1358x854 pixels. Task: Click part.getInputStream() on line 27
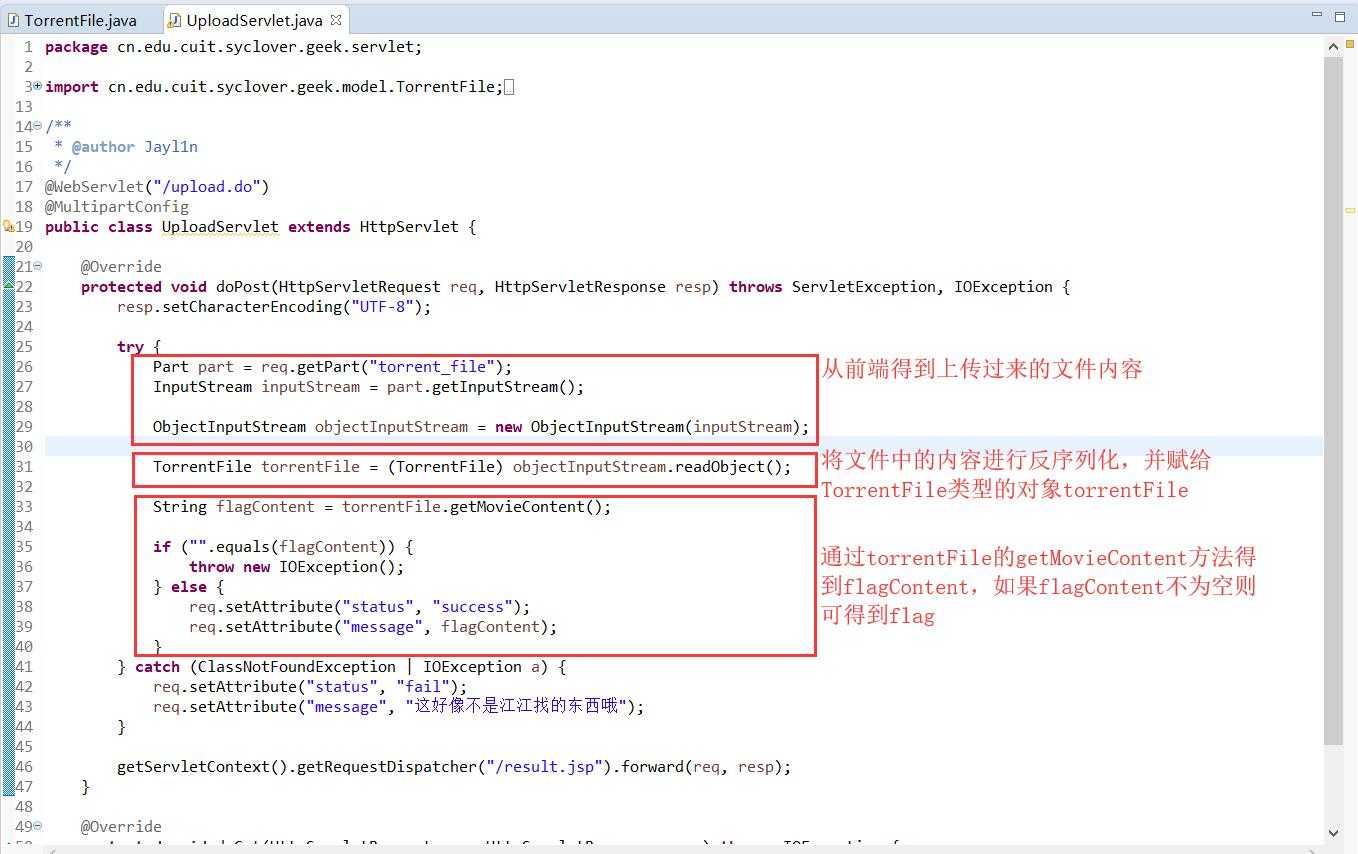[x=481, y=387]
